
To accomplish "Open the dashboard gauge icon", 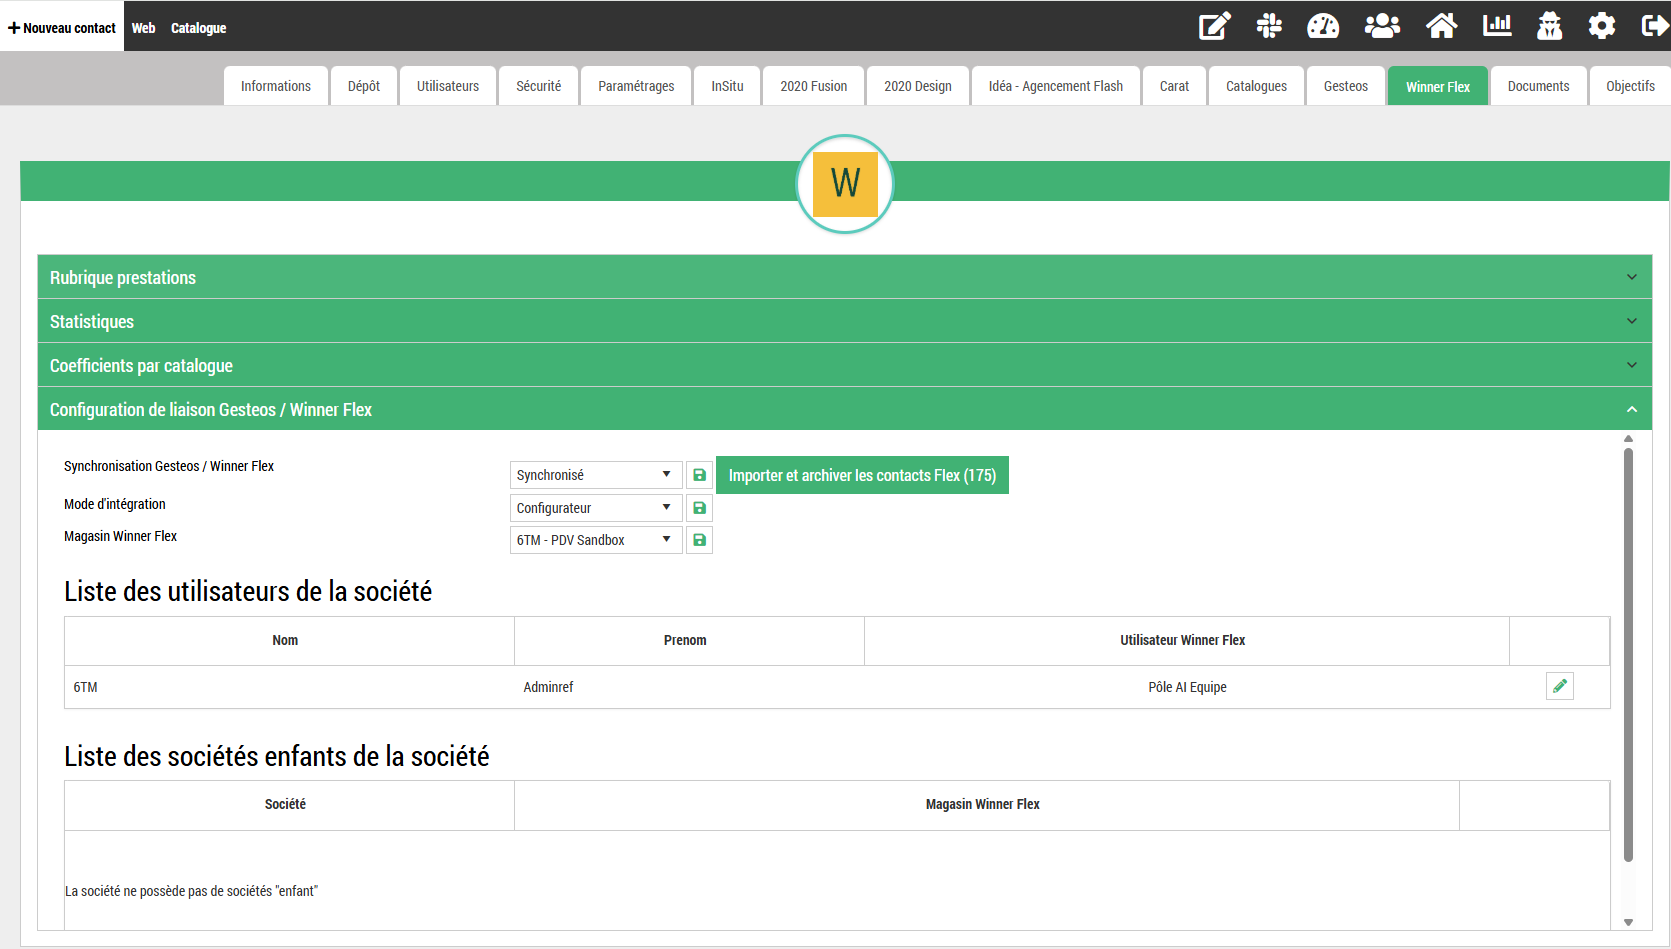I will [x=1323, y=26].
